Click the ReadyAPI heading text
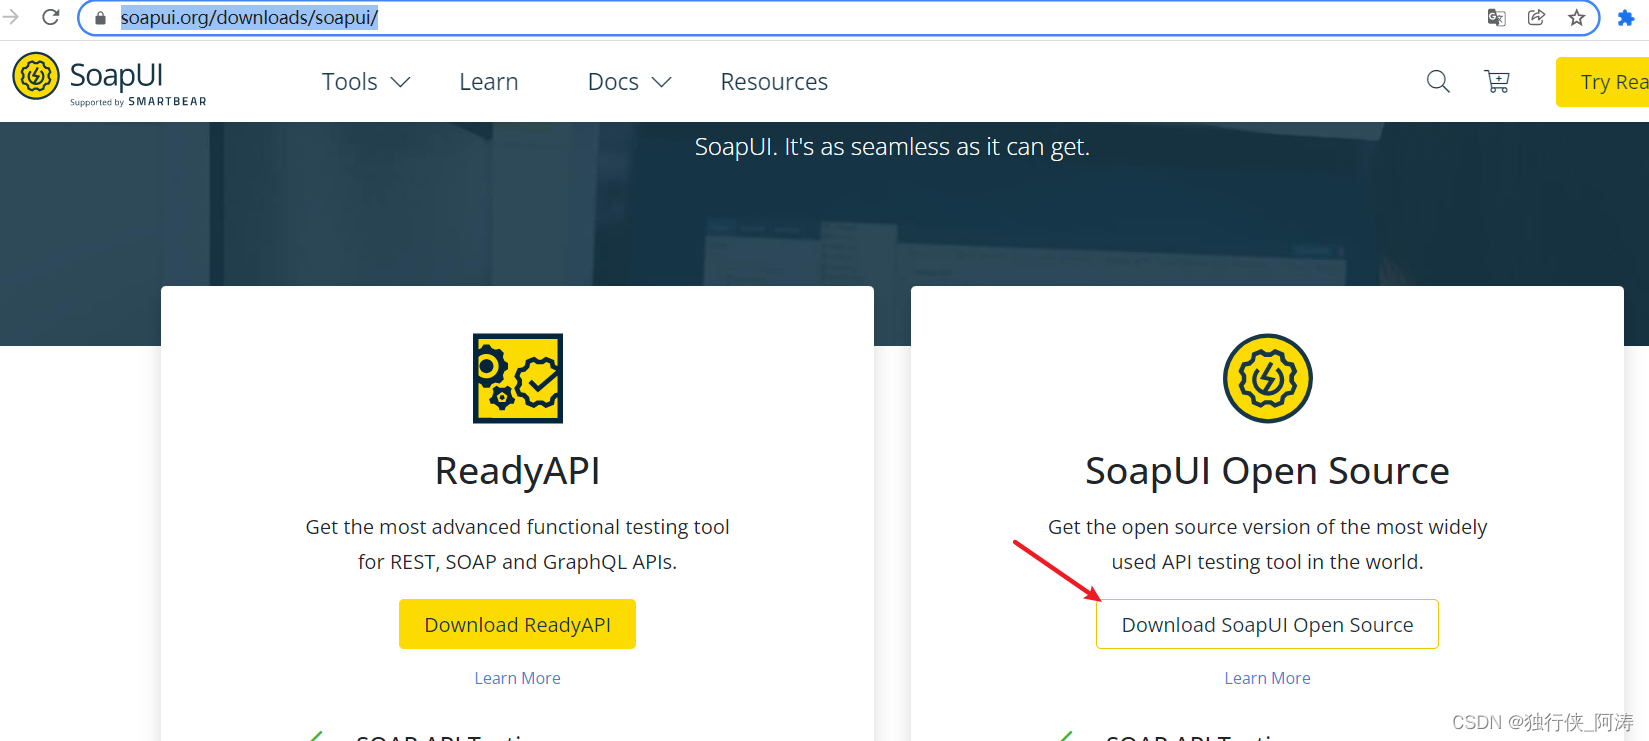This screenshot has width=1649, height=741. [x=518, y=471]
